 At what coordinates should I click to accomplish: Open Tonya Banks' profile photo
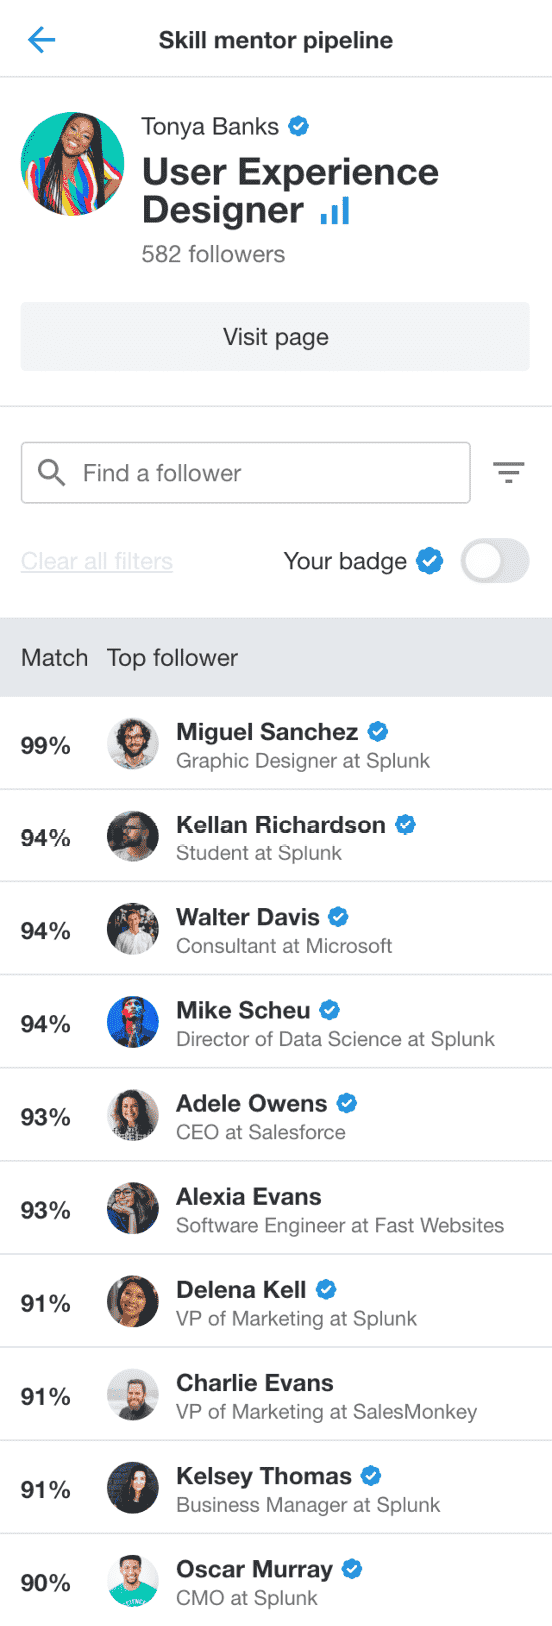click(73, 164)
